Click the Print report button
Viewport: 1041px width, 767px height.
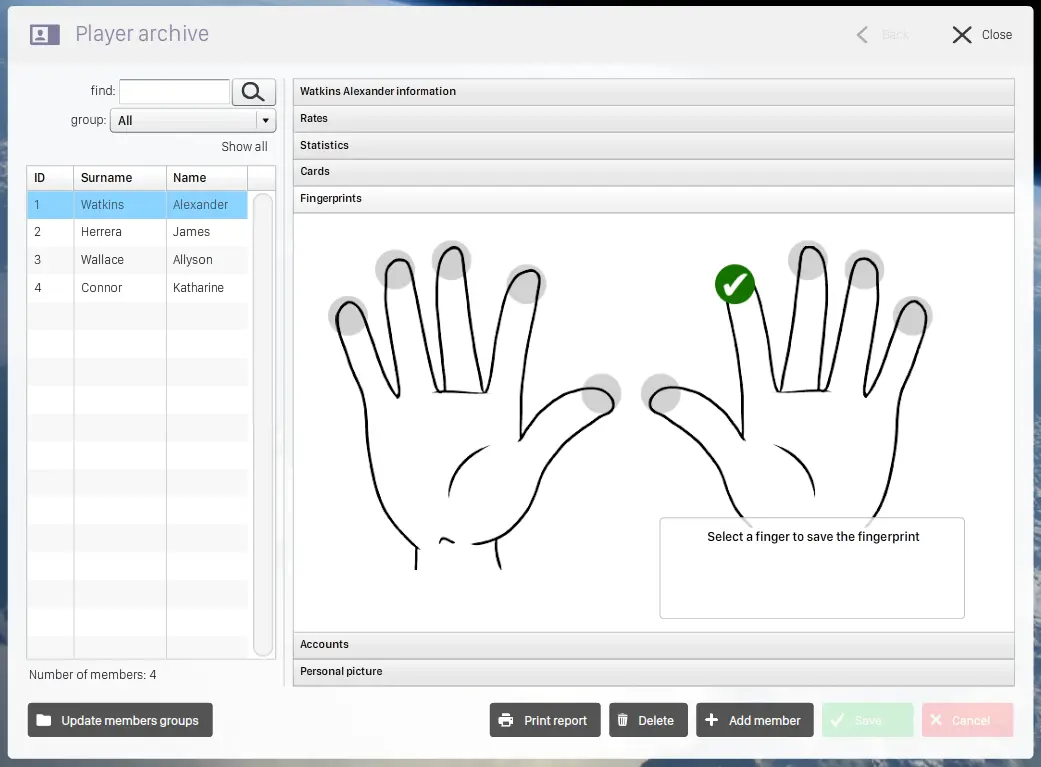tap(545, 720)
